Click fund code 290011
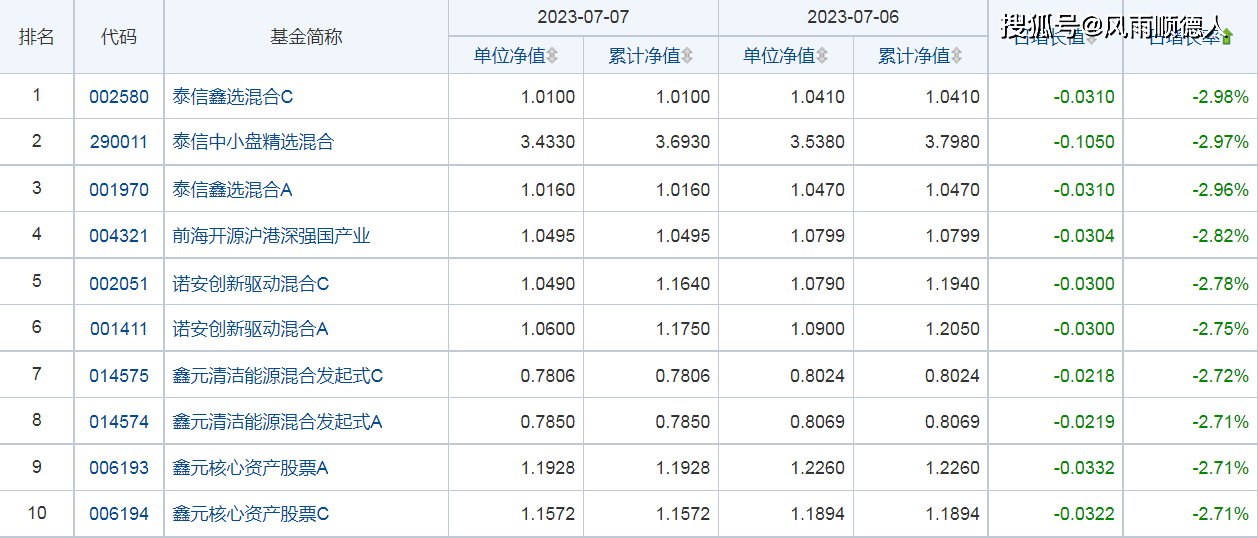1258x538 pixels. click(119, 142)
